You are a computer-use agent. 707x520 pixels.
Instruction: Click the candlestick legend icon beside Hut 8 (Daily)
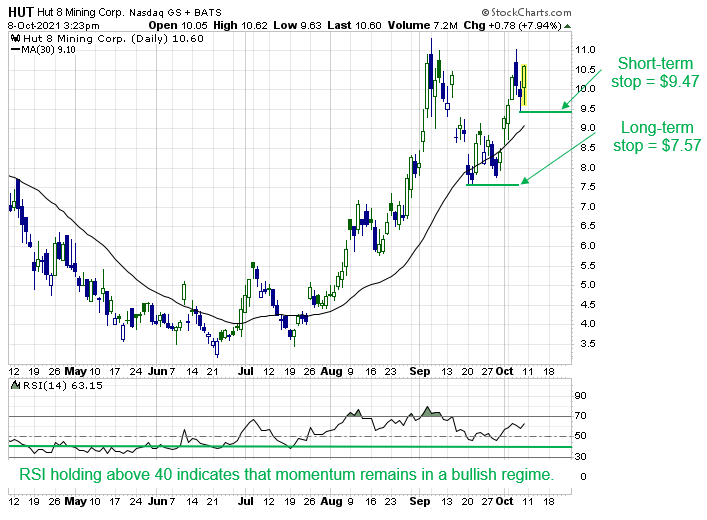tap(15, 38)
